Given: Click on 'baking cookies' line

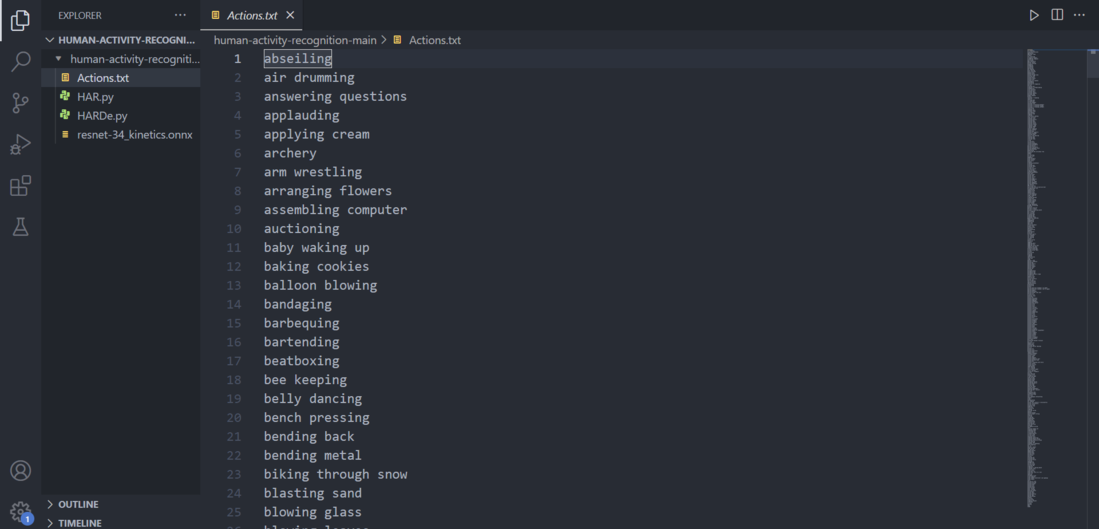Looking at the screenshot, I should pos(317,267).
